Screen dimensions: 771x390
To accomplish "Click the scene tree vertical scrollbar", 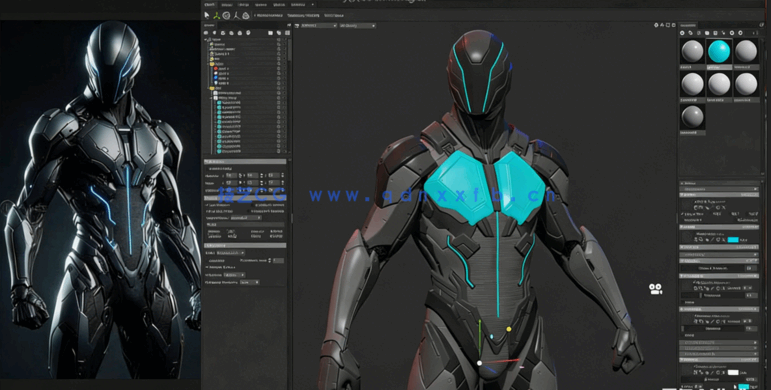I will (289, 49).
